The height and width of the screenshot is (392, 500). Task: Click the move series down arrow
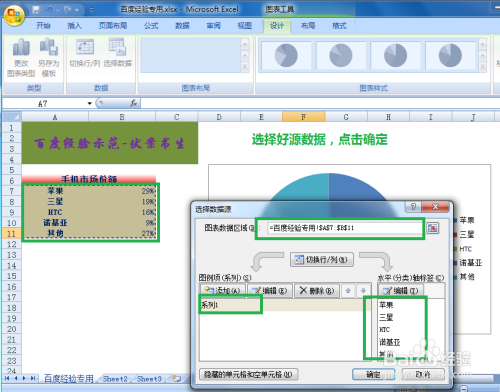tap(363, 291)
